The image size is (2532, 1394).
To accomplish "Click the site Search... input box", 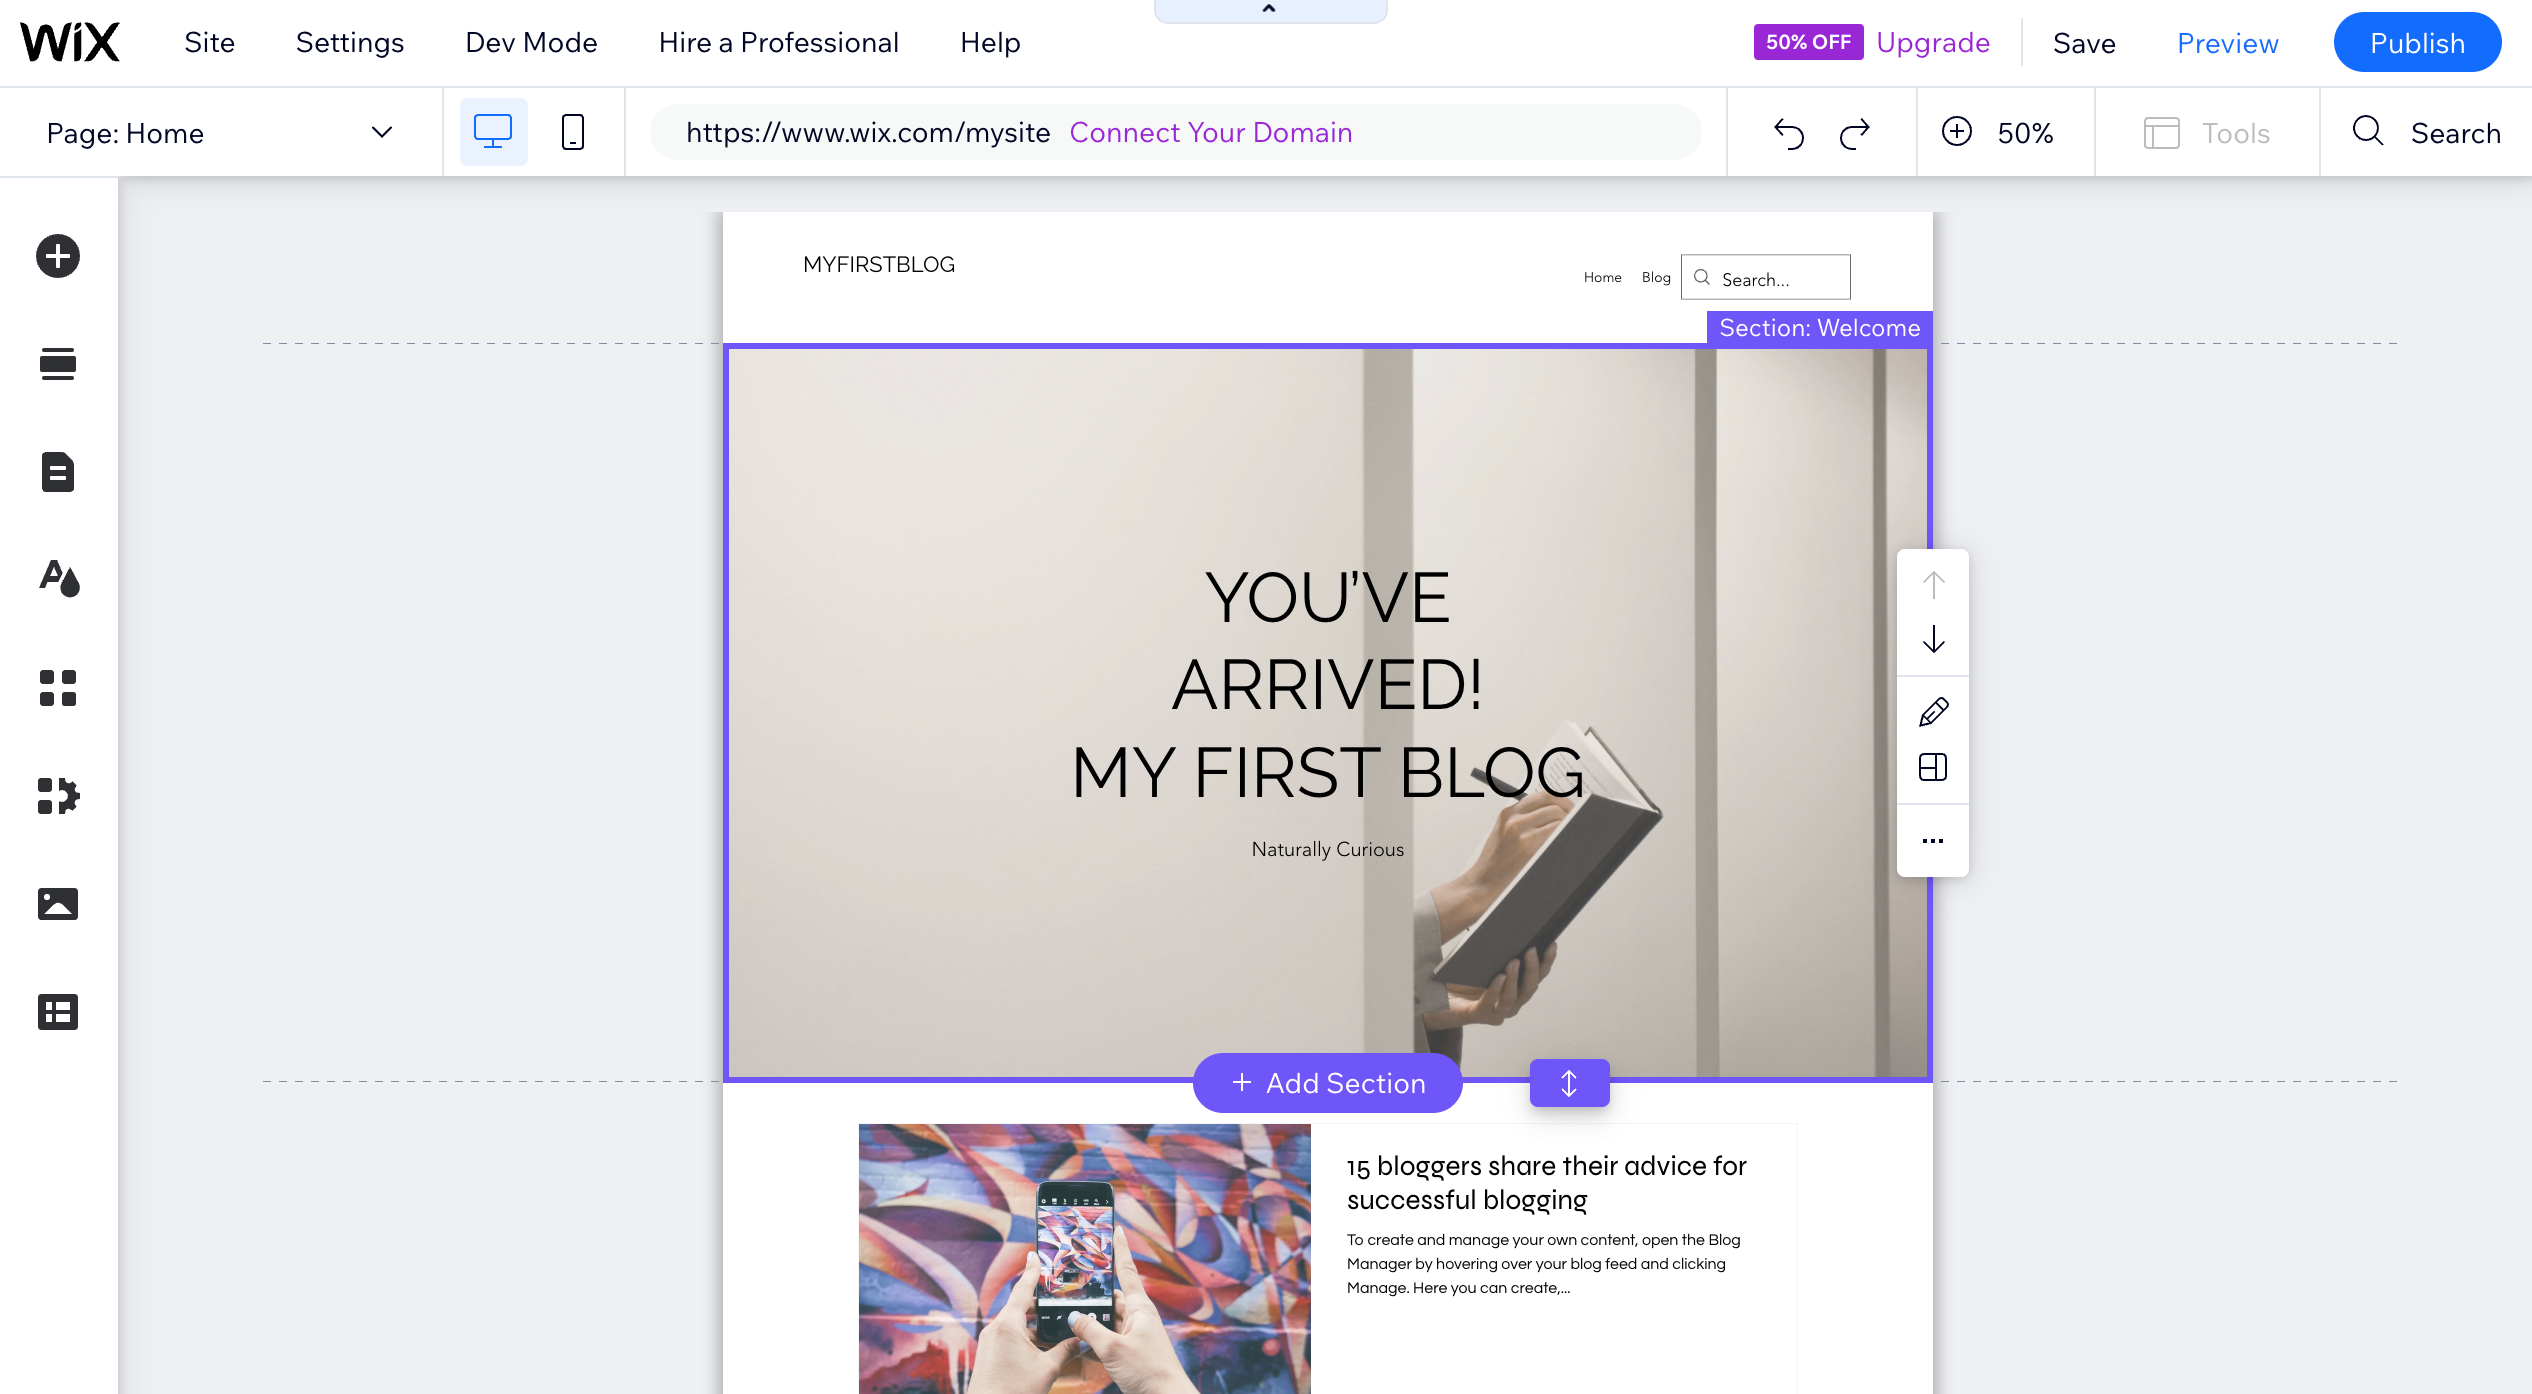I will click(x=1766, y=278).
